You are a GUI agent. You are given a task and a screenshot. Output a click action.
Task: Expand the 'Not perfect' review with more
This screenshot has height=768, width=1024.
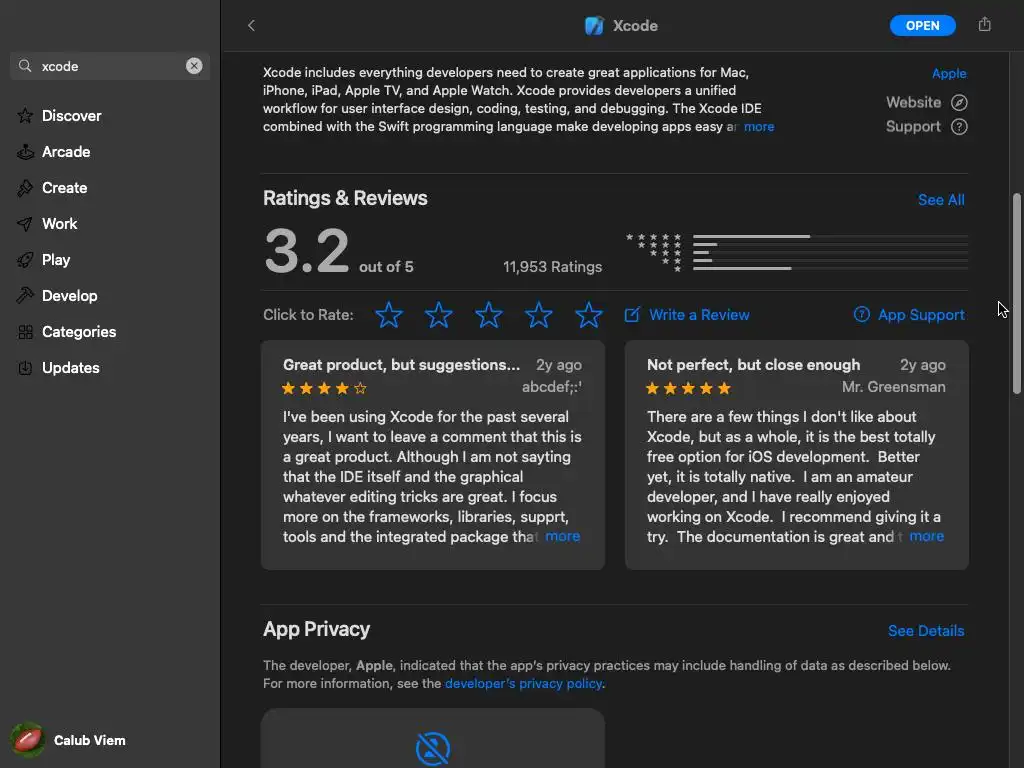coord(926,536)
